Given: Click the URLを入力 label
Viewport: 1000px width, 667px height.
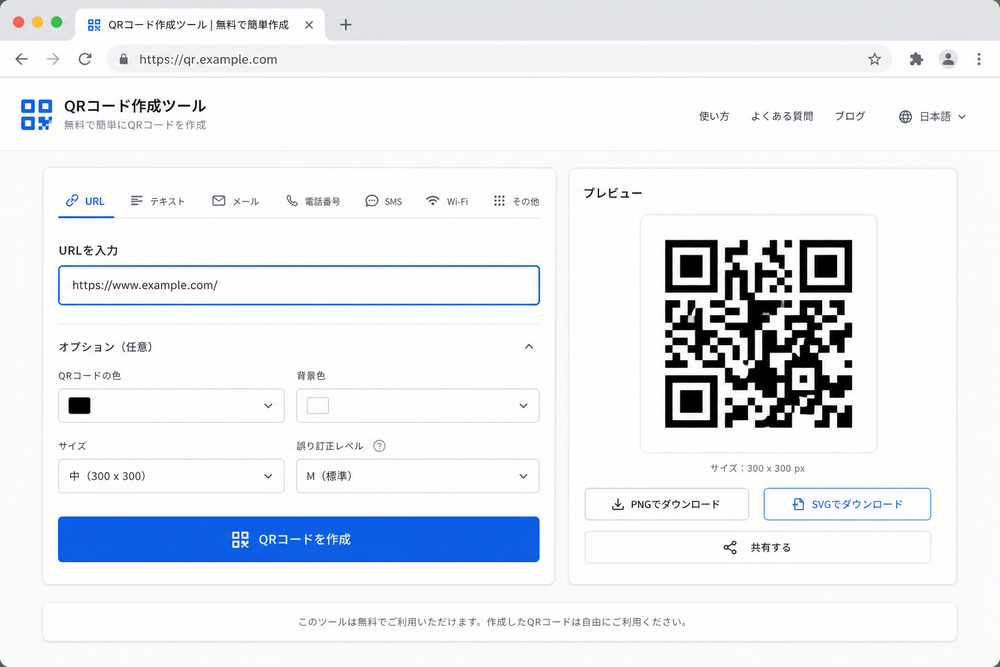Looking at the screenshot, I should (88, 251).
